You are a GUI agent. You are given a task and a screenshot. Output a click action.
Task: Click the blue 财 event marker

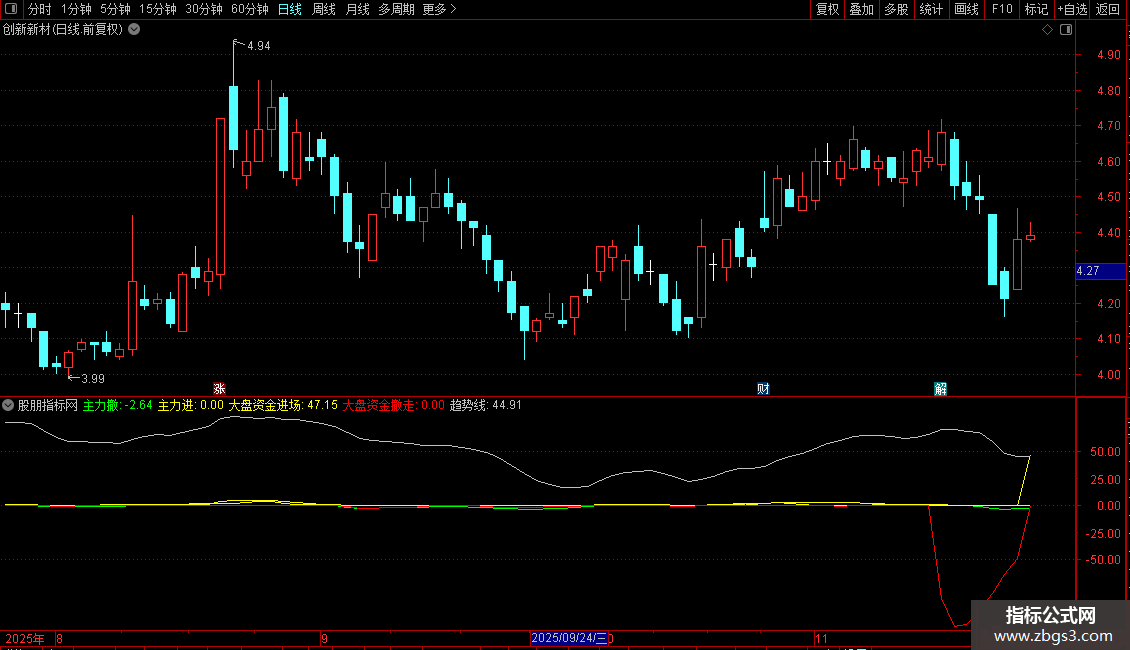[x=763, y=389]
